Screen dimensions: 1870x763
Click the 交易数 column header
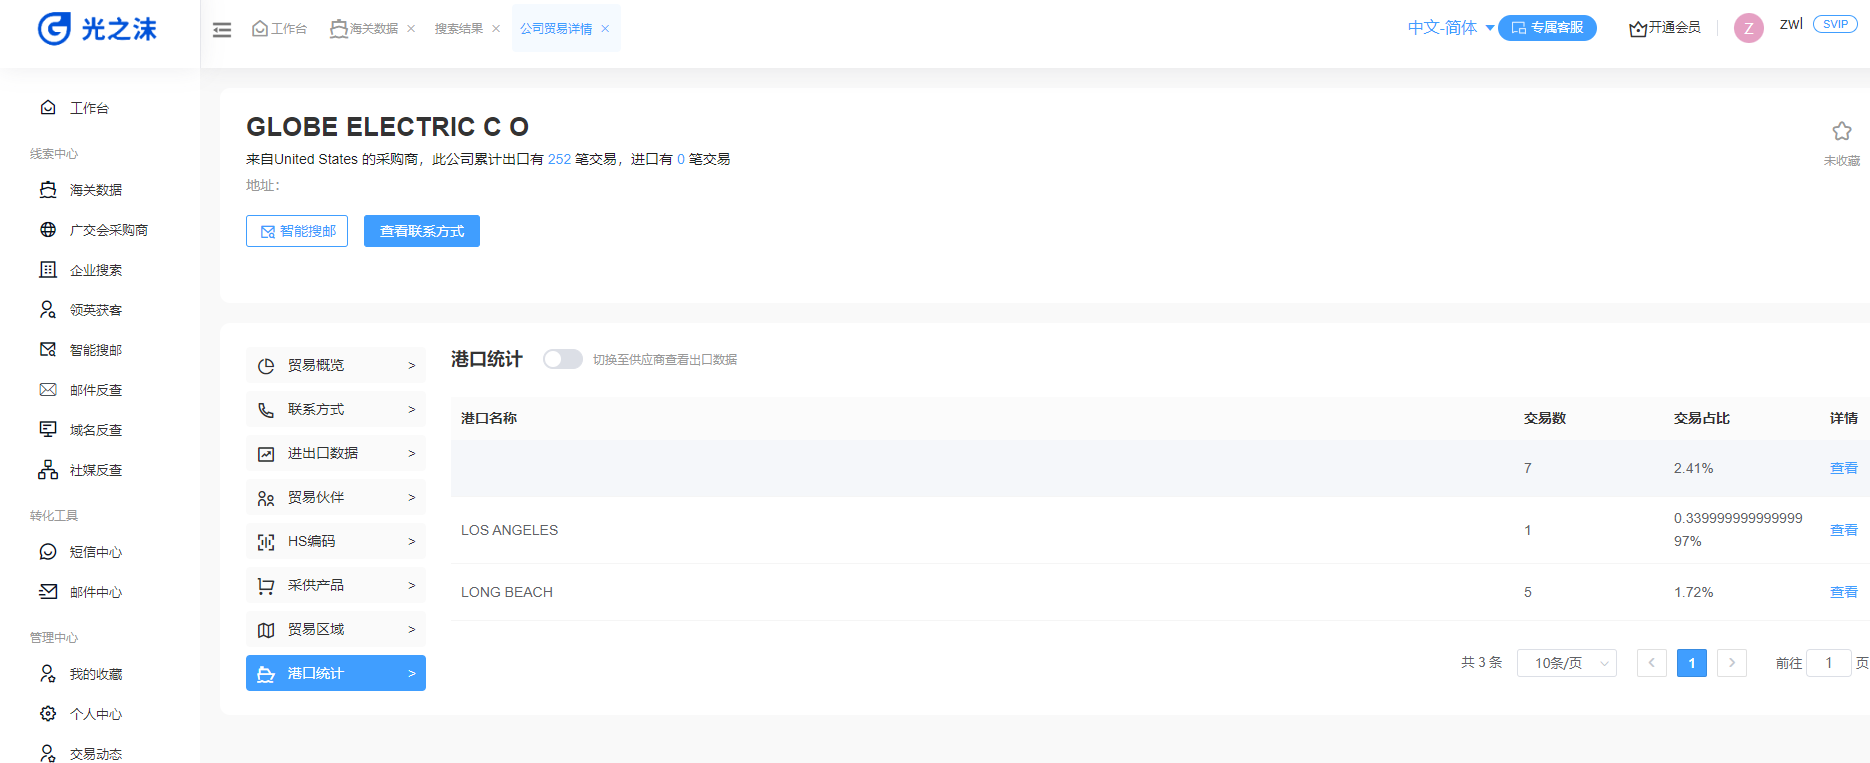pos(1545,418)
